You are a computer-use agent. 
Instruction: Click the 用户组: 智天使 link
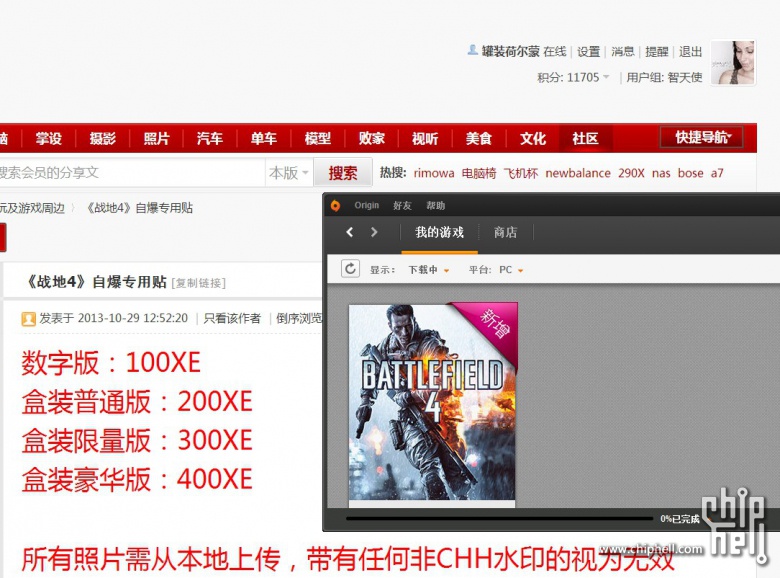pyautogui.click(x=664, y=78)
